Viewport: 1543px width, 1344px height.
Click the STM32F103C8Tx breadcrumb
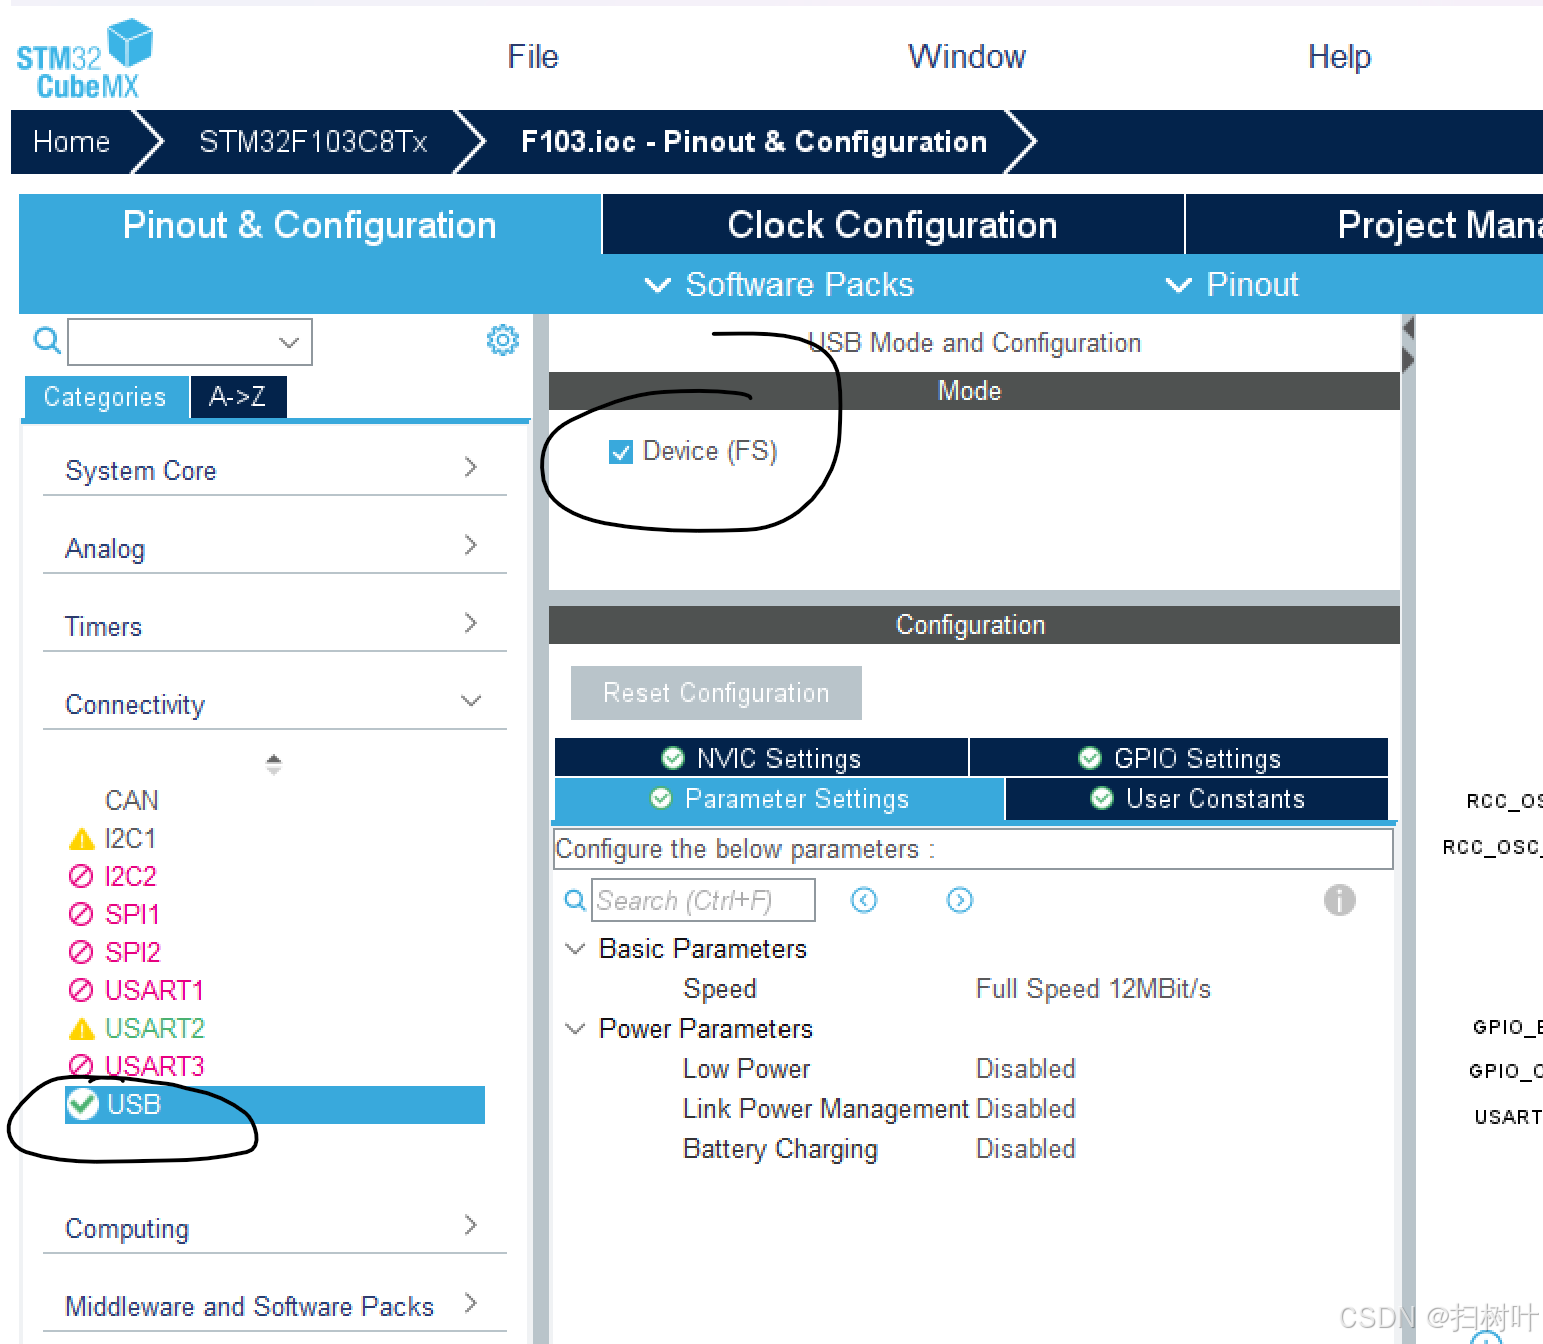tap(313, 142)
